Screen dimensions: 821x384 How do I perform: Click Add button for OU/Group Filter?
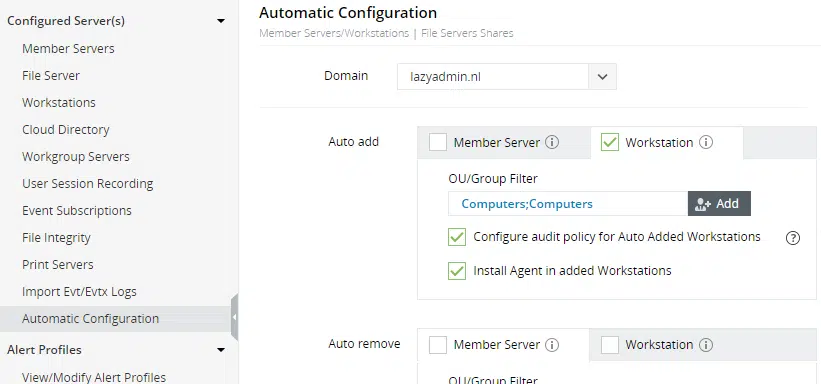[719, 204]
